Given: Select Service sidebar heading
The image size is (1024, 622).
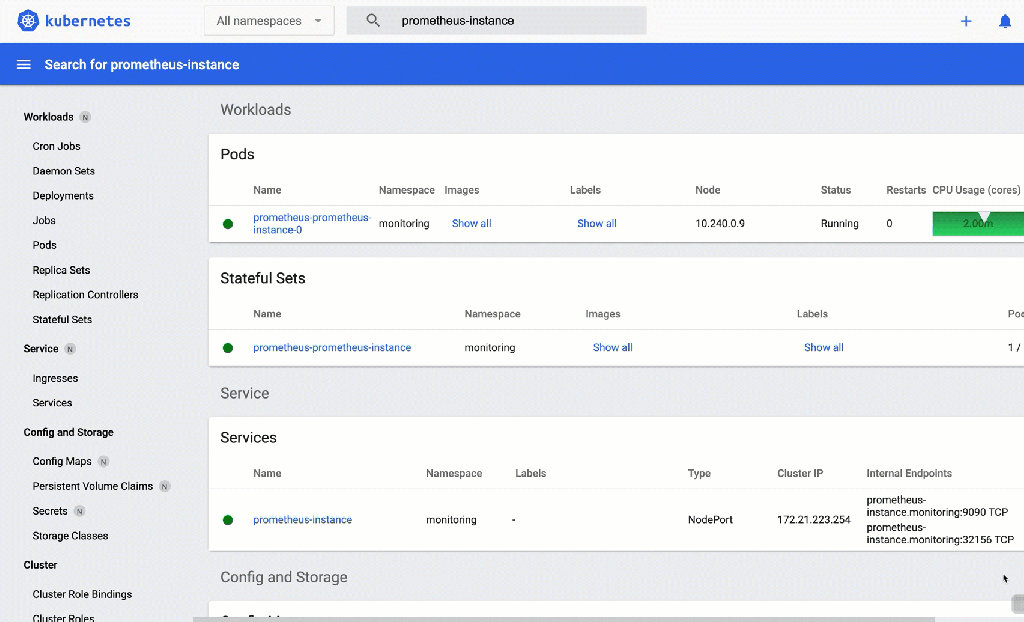Looking at the screenshot, I should pos(40,349).
